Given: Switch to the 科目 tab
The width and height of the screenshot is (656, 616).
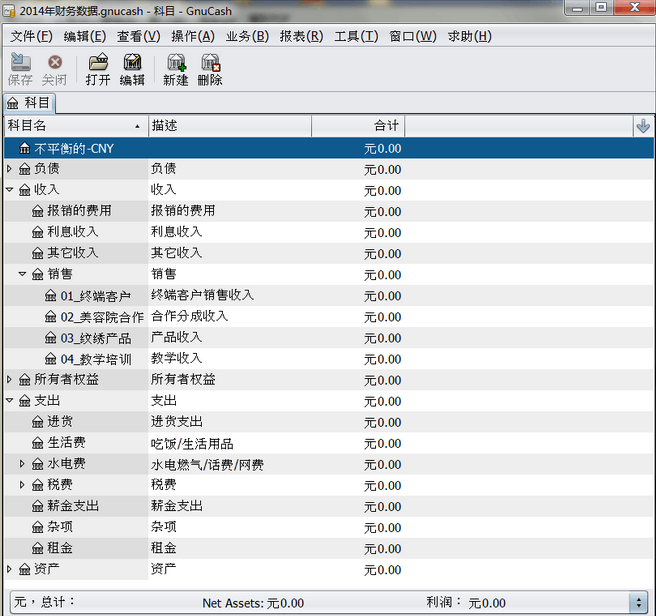Looking at the screenshot, I should [29, 103].
